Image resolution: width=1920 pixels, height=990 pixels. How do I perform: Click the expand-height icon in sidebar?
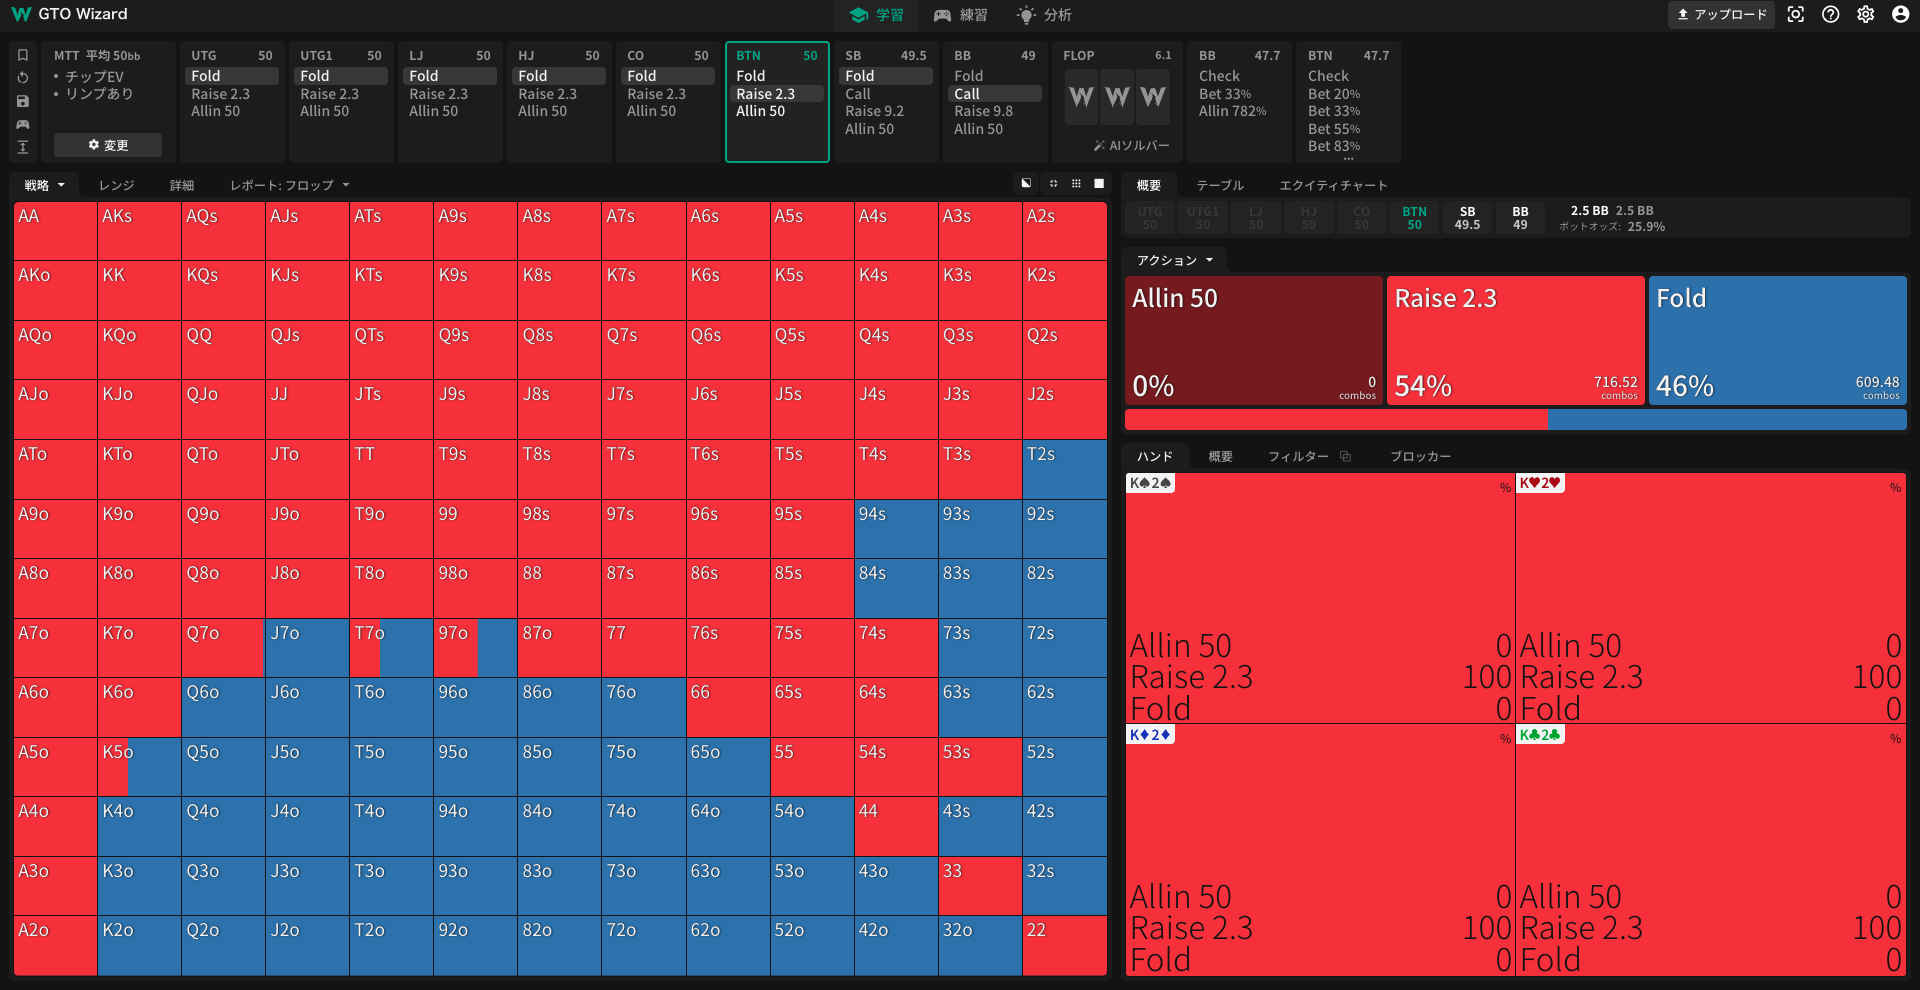(23, 147)
